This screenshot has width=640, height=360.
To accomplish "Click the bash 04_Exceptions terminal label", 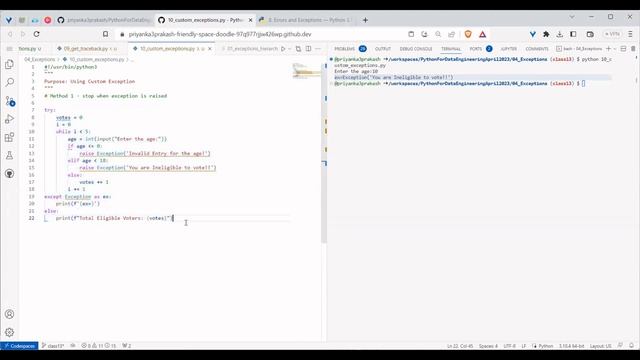I will (x=579, y=49).
